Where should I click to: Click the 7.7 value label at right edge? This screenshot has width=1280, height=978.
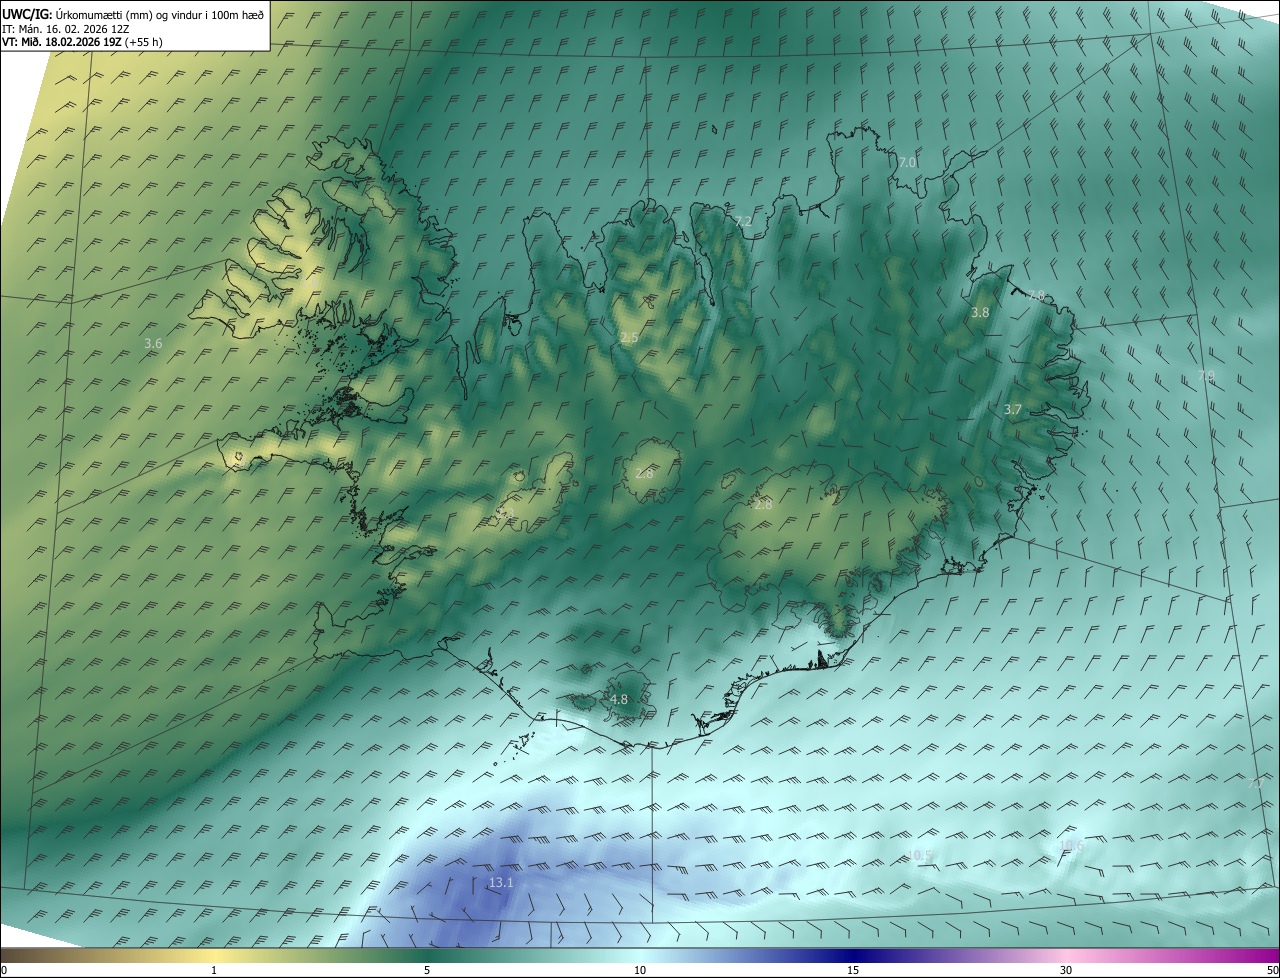point(1254,785)
